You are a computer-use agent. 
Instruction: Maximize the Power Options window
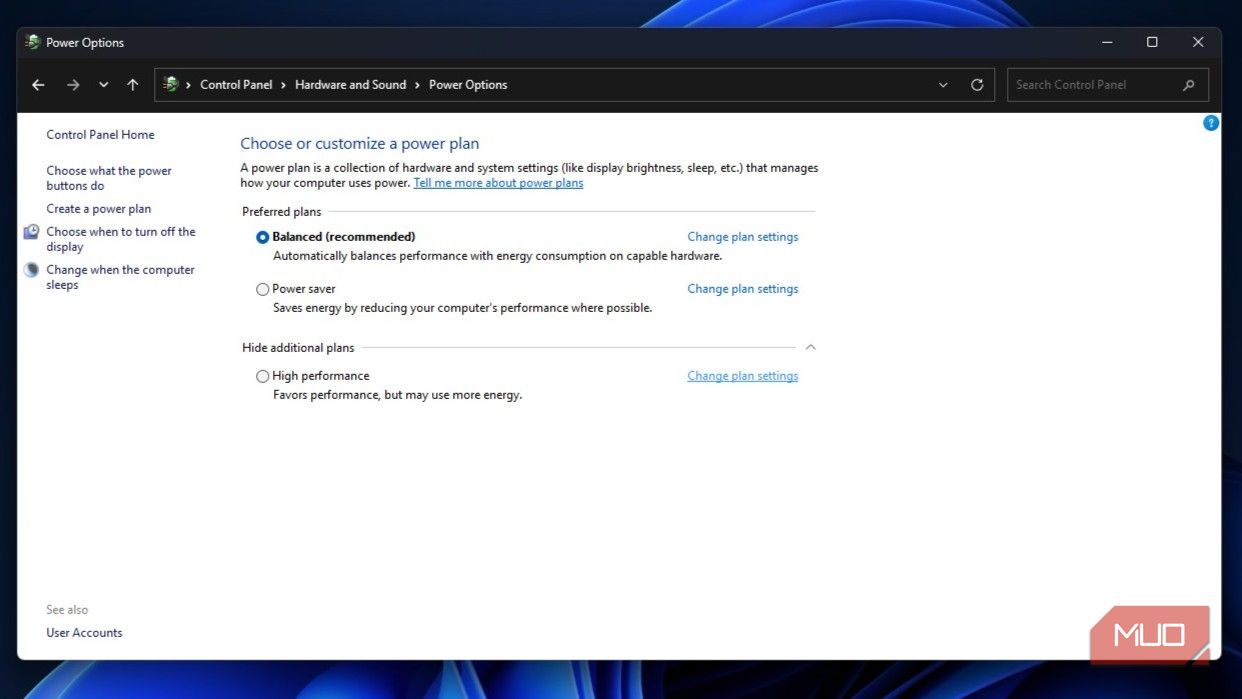click(x=1152, y=42)
